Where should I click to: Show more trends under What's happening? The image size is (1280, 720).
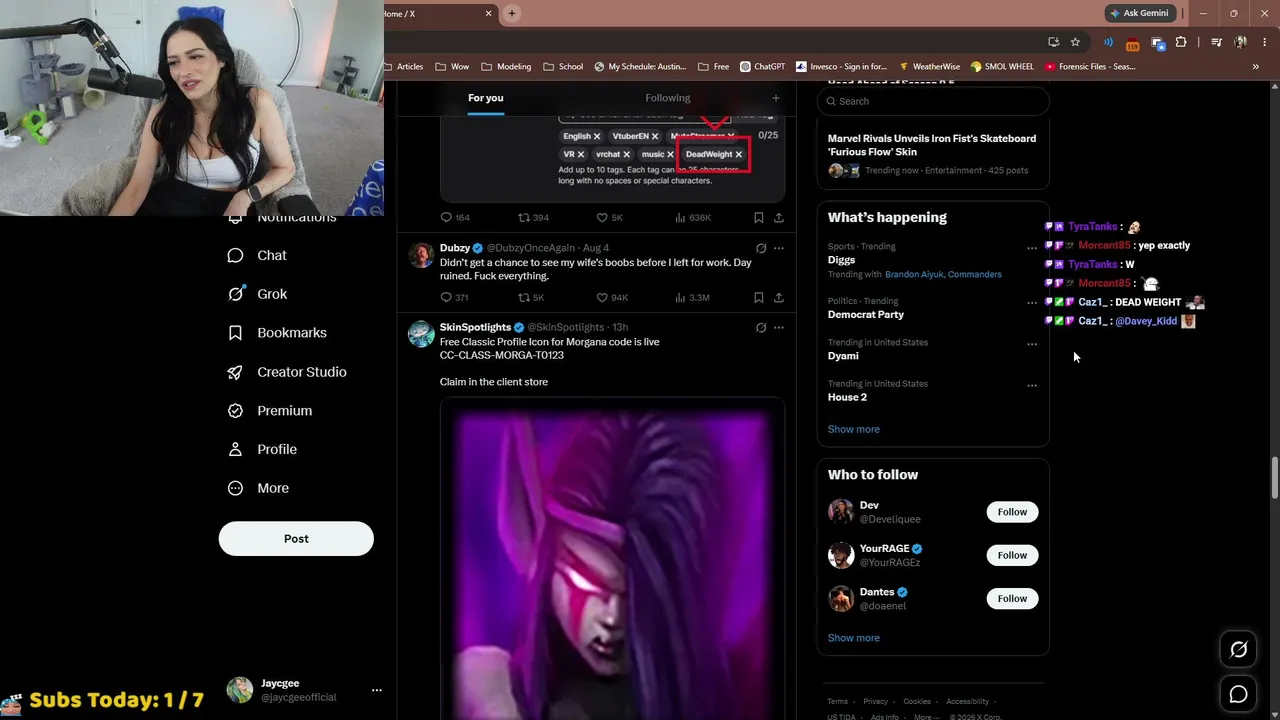[x=854, y=429]
